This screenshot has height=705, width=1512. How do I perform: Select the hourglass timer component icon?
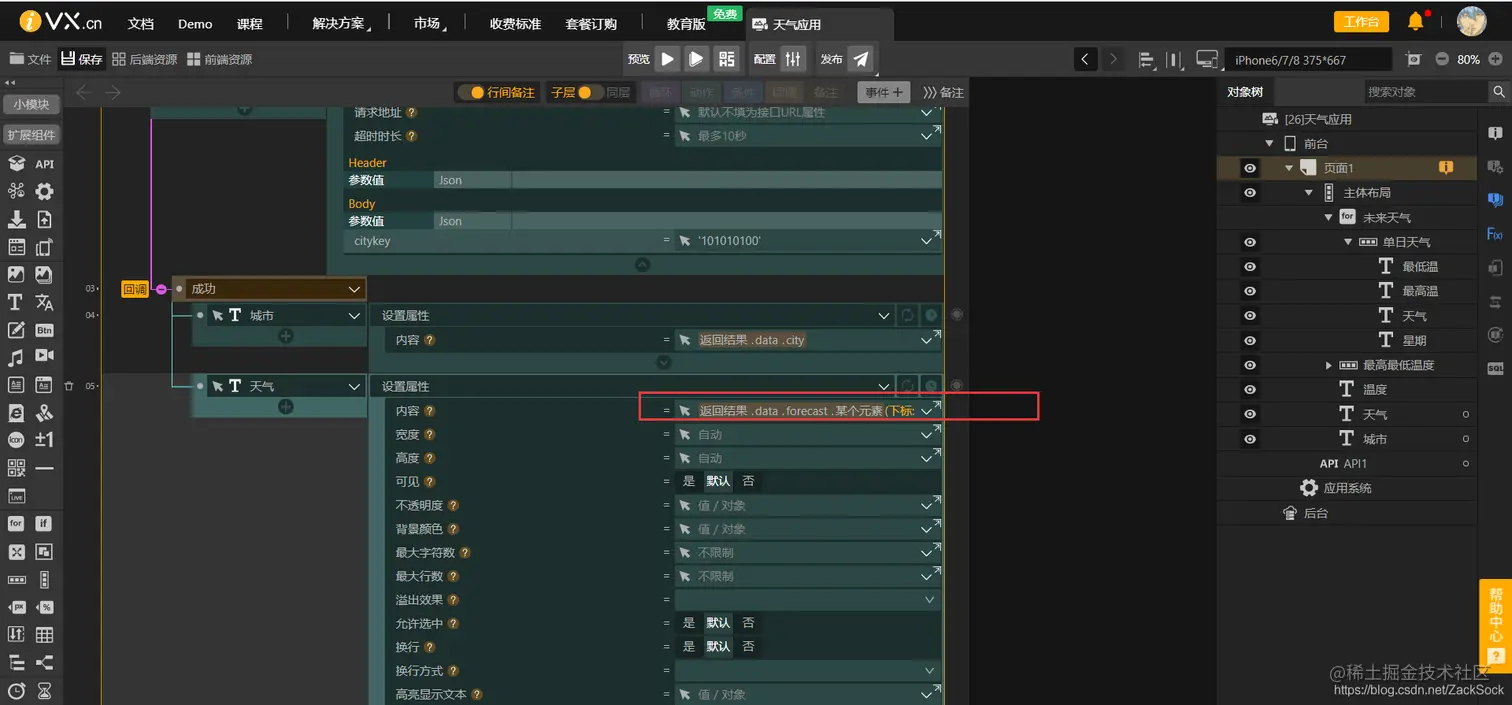[44, 690]
